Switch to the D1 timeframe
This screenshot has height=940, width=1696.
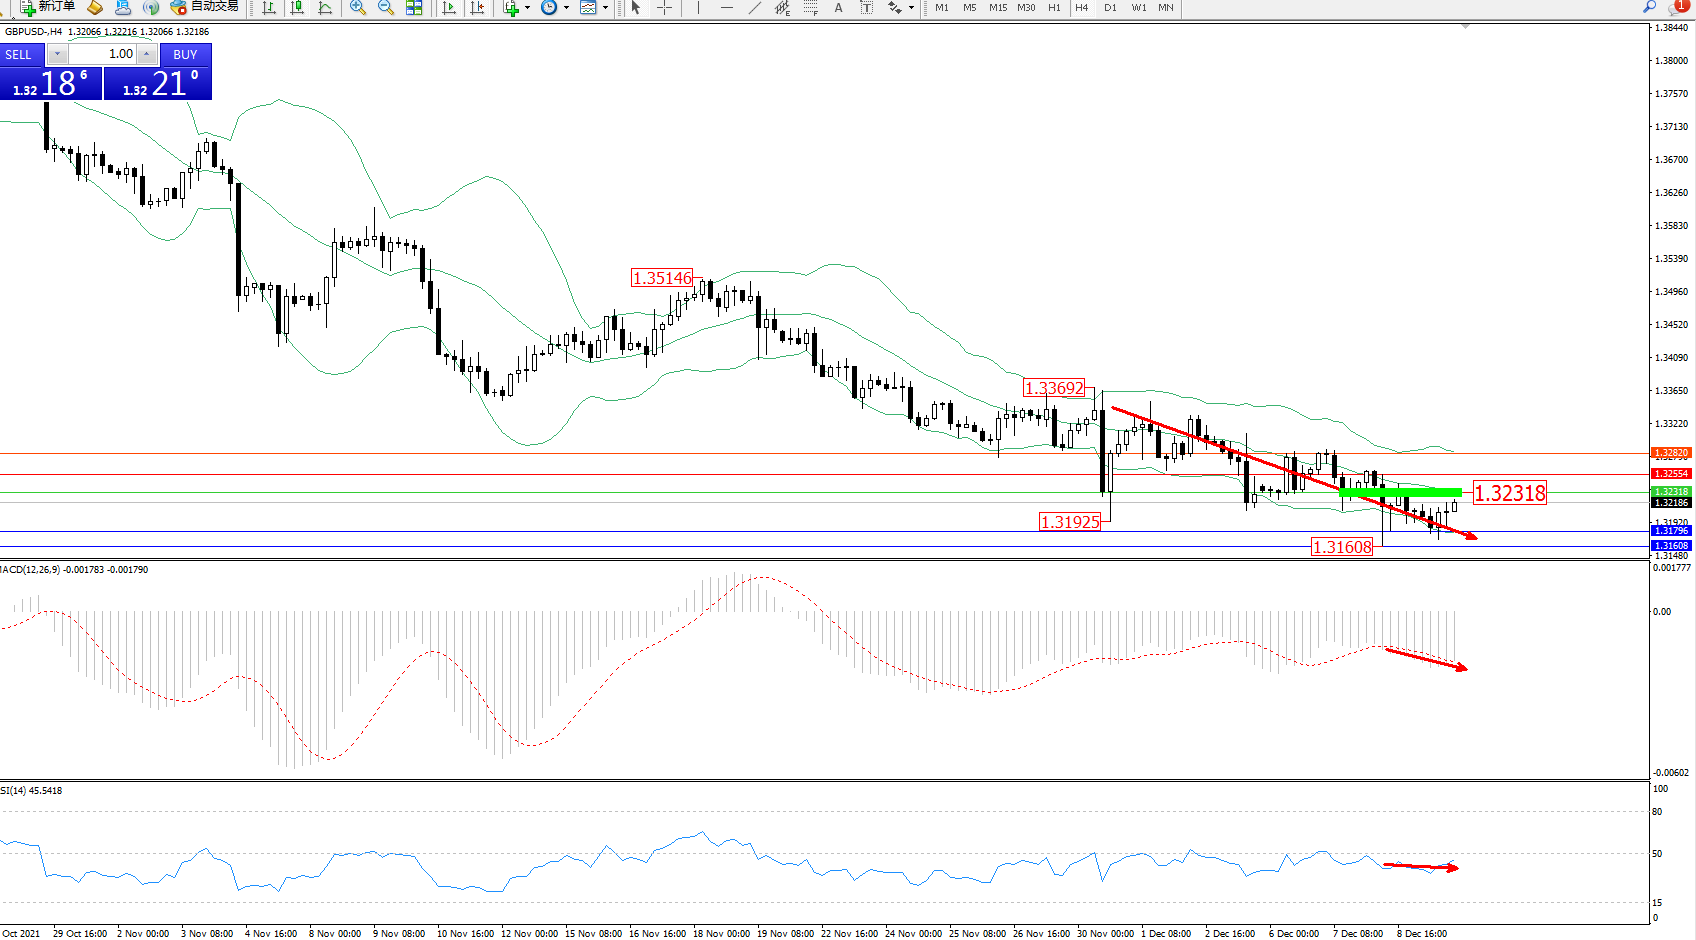coord(1110,8)
